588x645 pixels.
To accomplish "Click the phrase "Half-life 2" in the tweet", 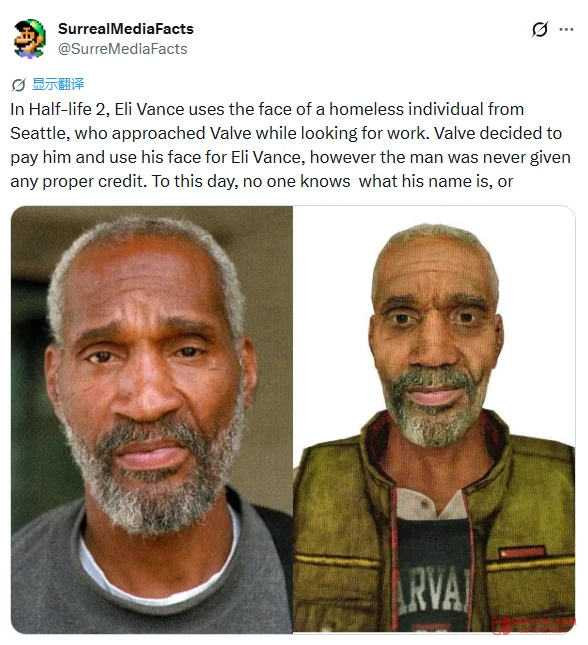I will point(67,109).
